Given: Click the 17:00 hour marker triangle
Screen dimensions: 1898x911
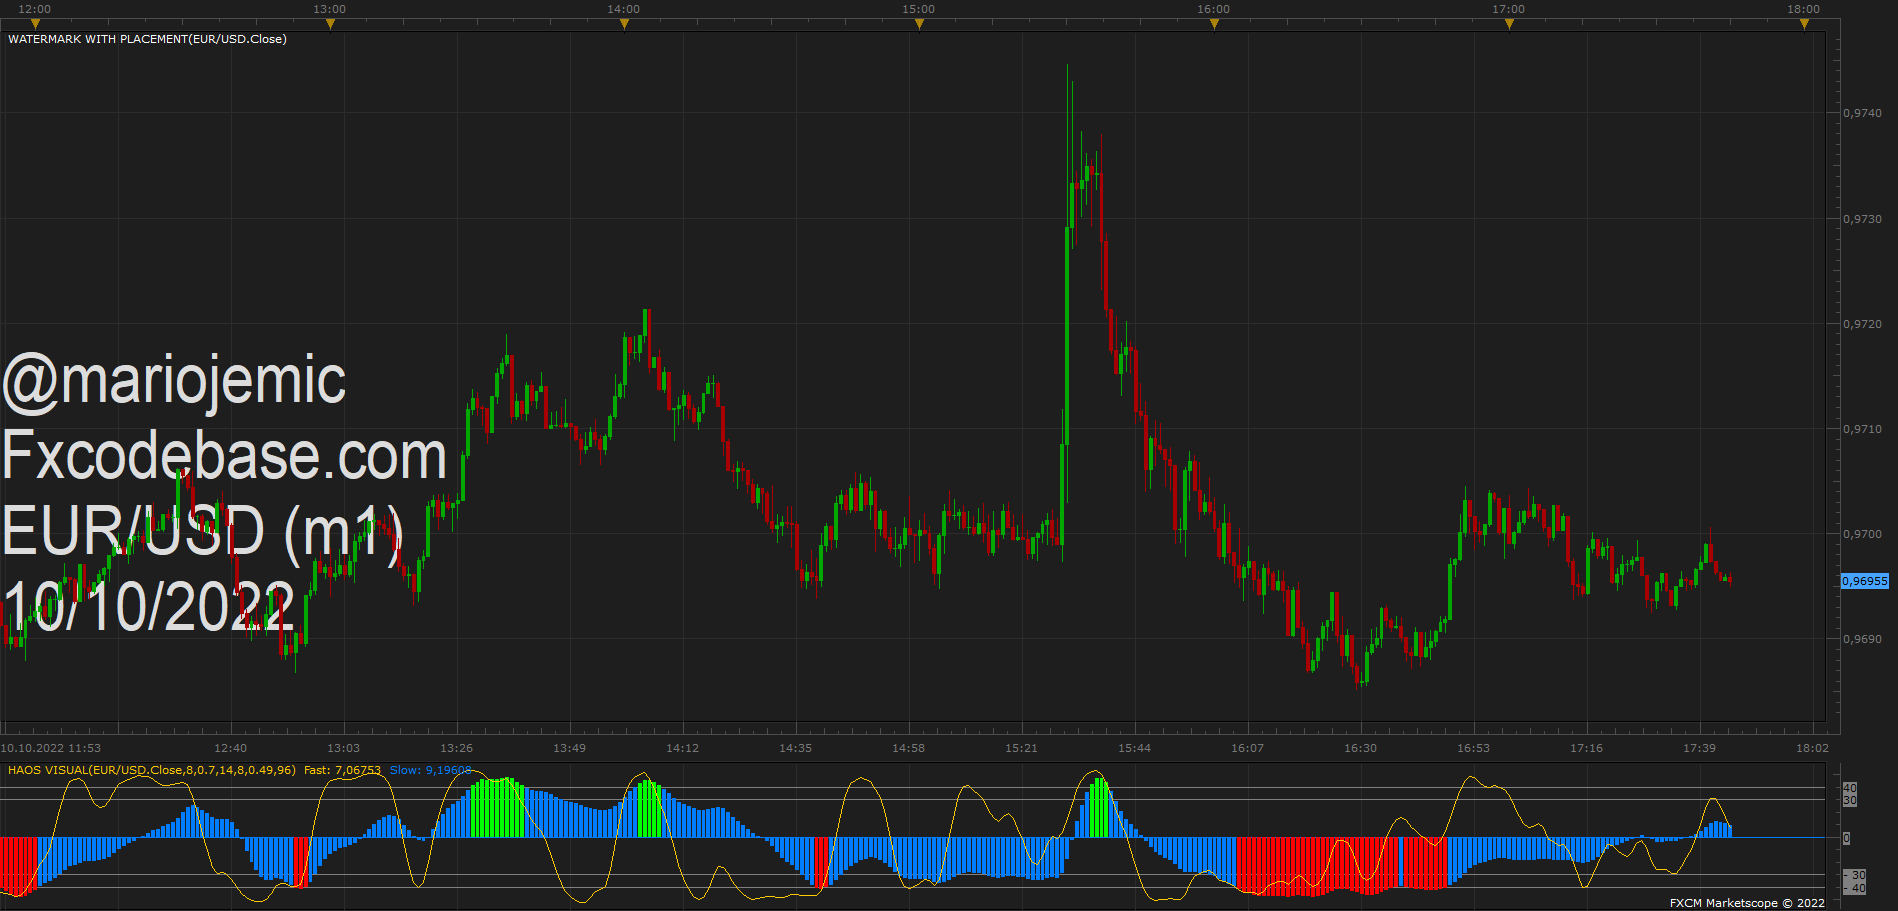Looking at the screenshot, I should [1509, 24].
